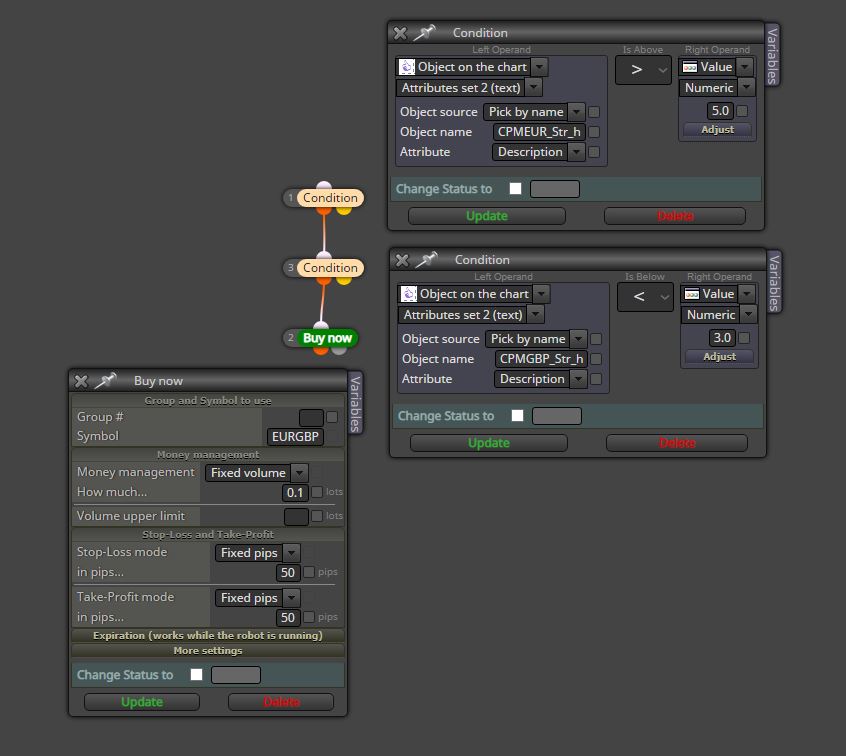846x756 pixels.
Task: Change the Is Below operator dropdown
Action: 645,297
